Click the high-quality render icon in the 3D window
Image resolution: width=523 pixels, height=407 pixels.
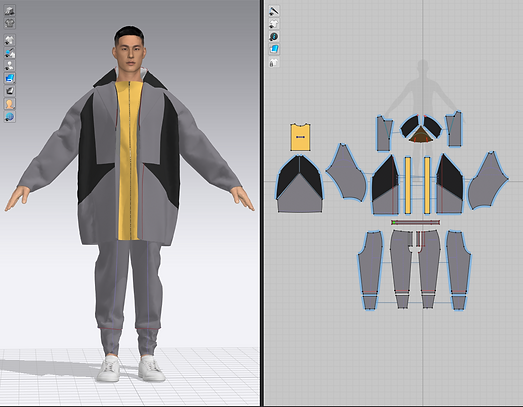pos(10,11)
